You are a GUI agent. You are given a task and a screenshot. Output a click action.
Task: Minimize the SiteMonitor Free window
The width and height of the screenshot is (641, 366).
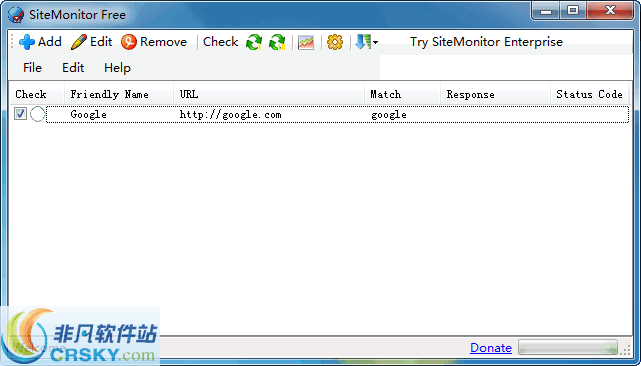click(546, 11)
